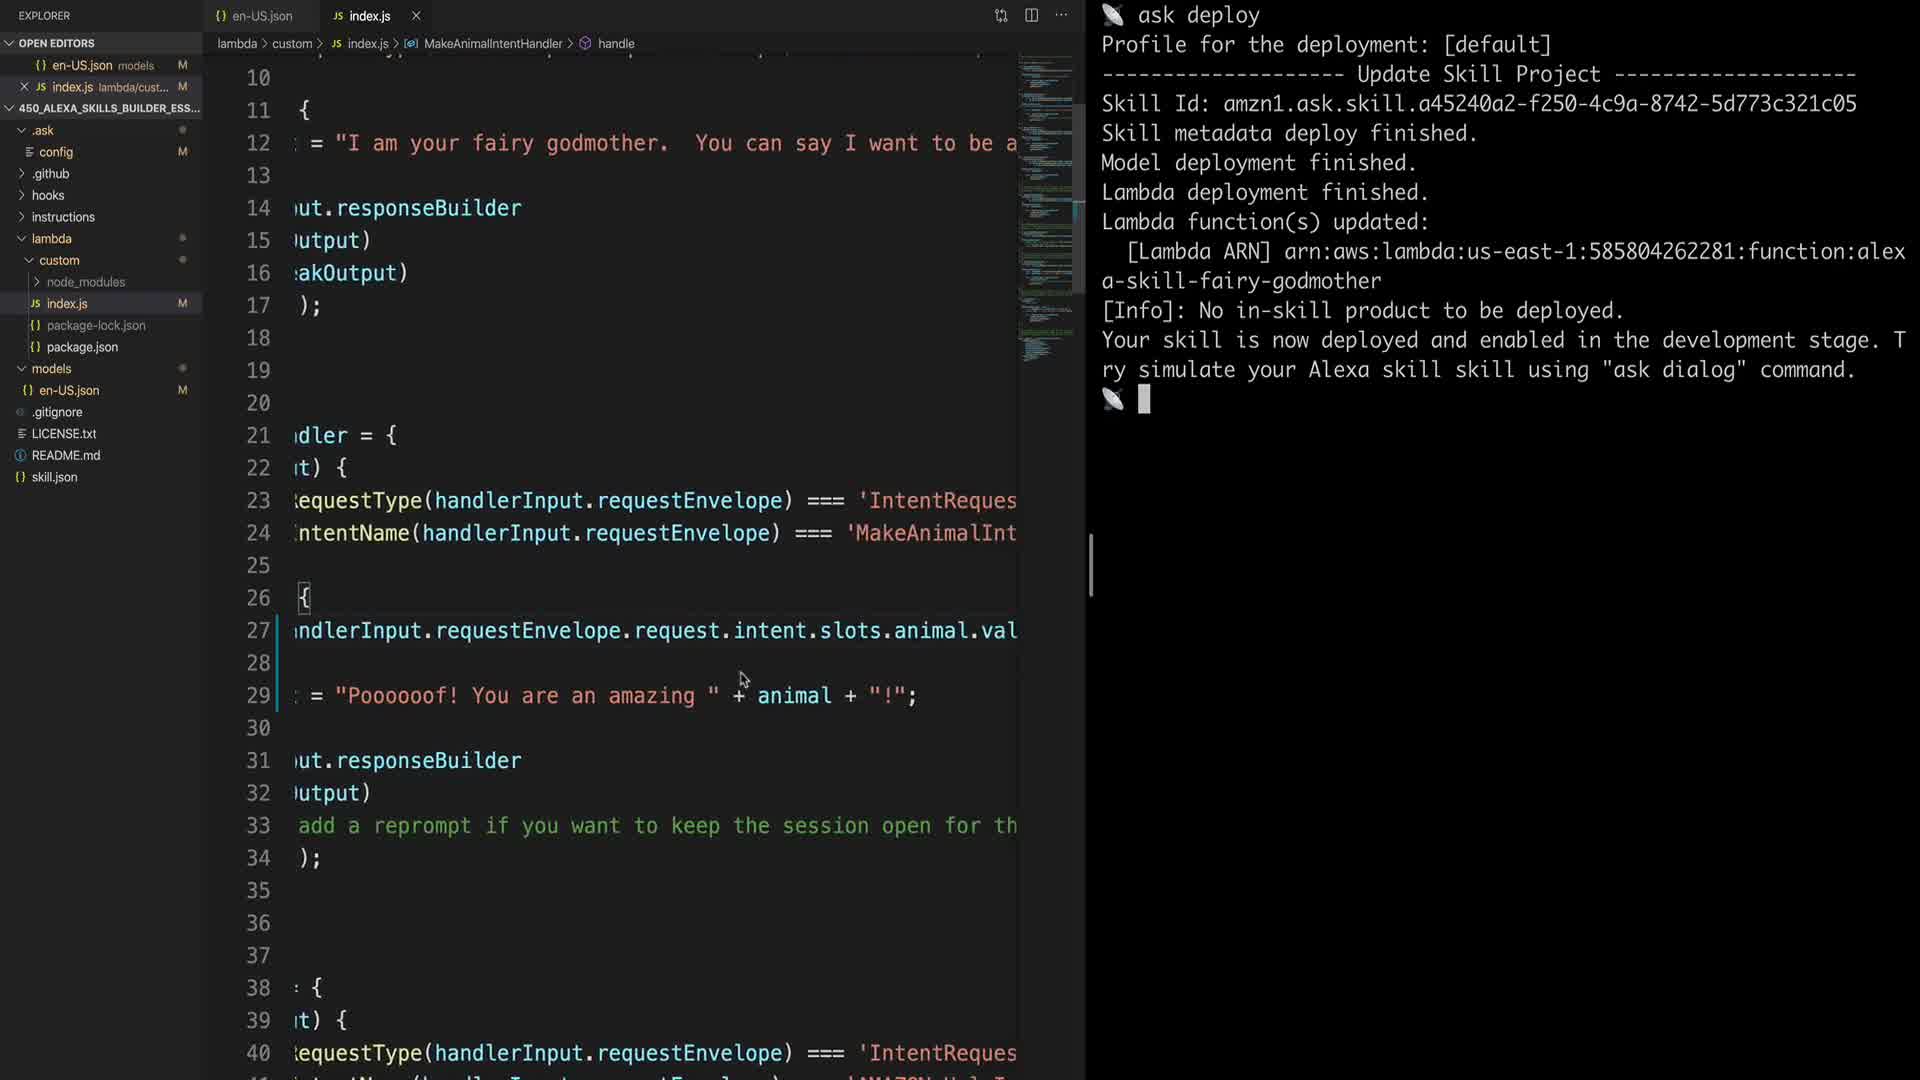Switch to the en-US.json tab
Image resolution: width=1920 pixels, height=1080 pixels.
coord(261,16)
